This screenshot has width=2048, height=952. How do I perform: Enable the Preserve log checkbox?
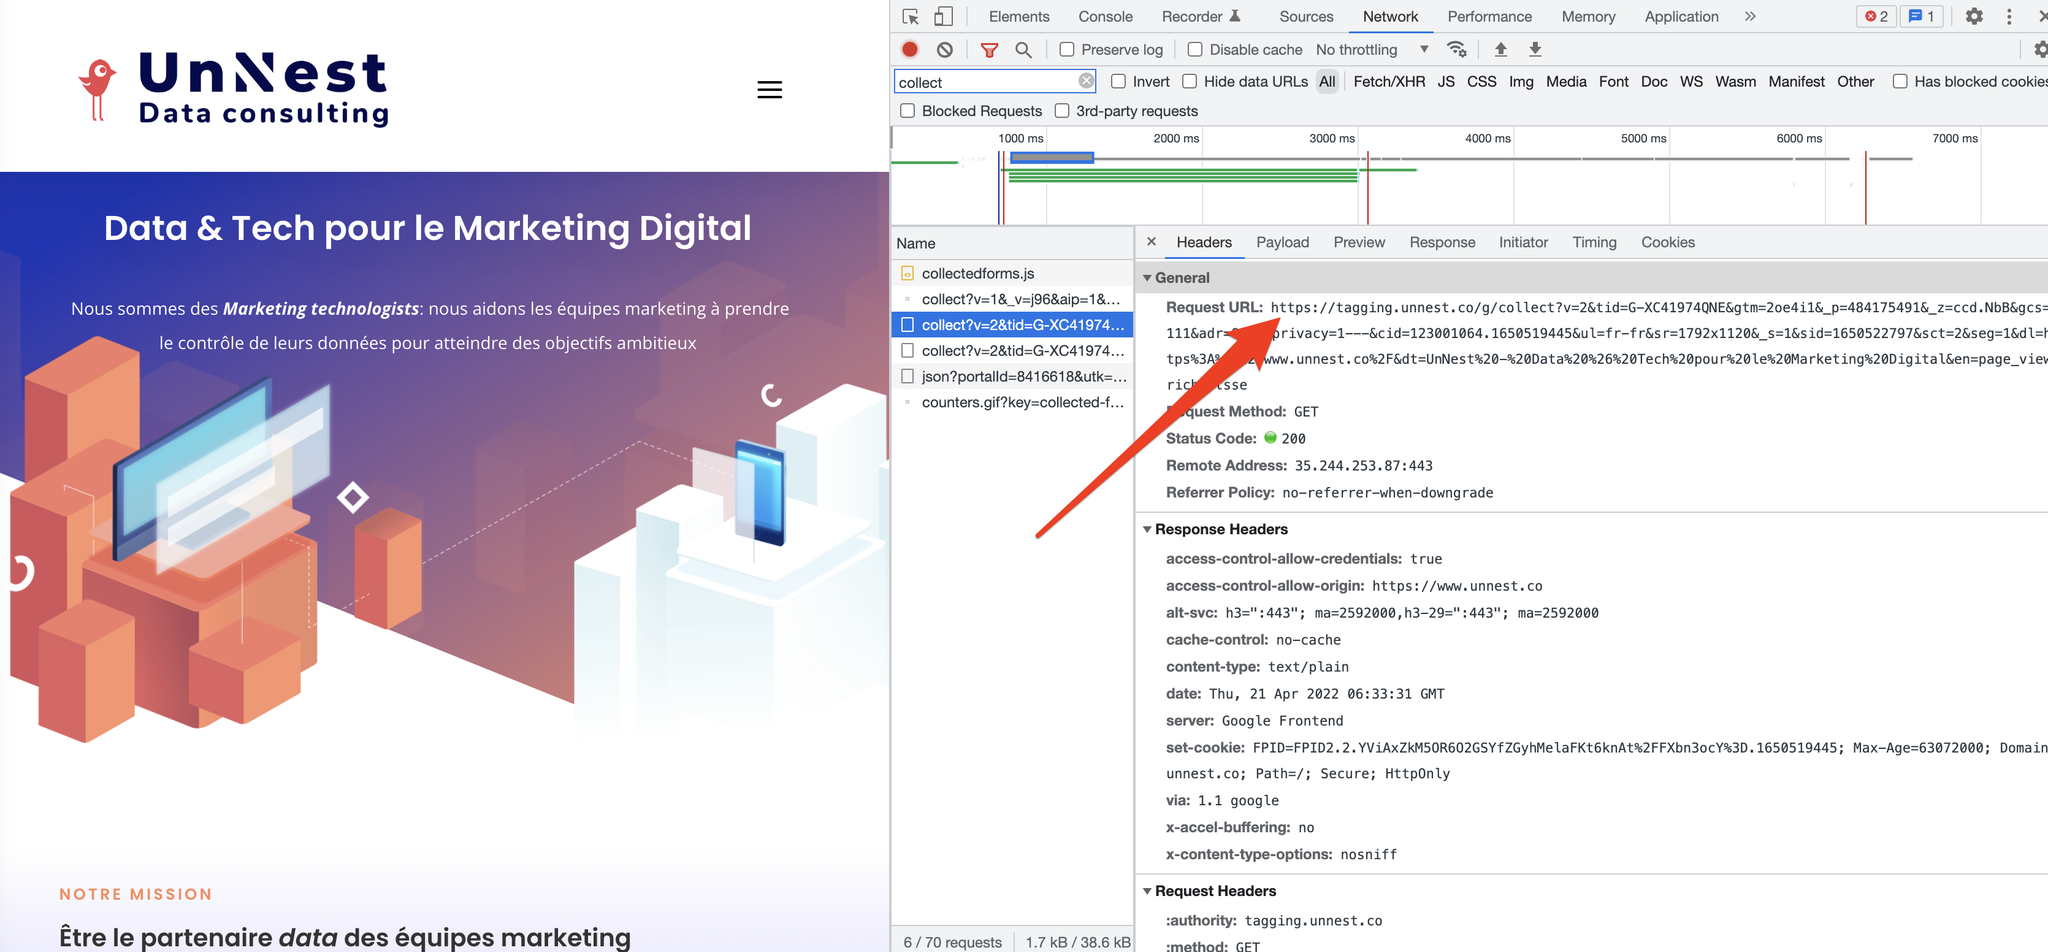[1067, 49]
